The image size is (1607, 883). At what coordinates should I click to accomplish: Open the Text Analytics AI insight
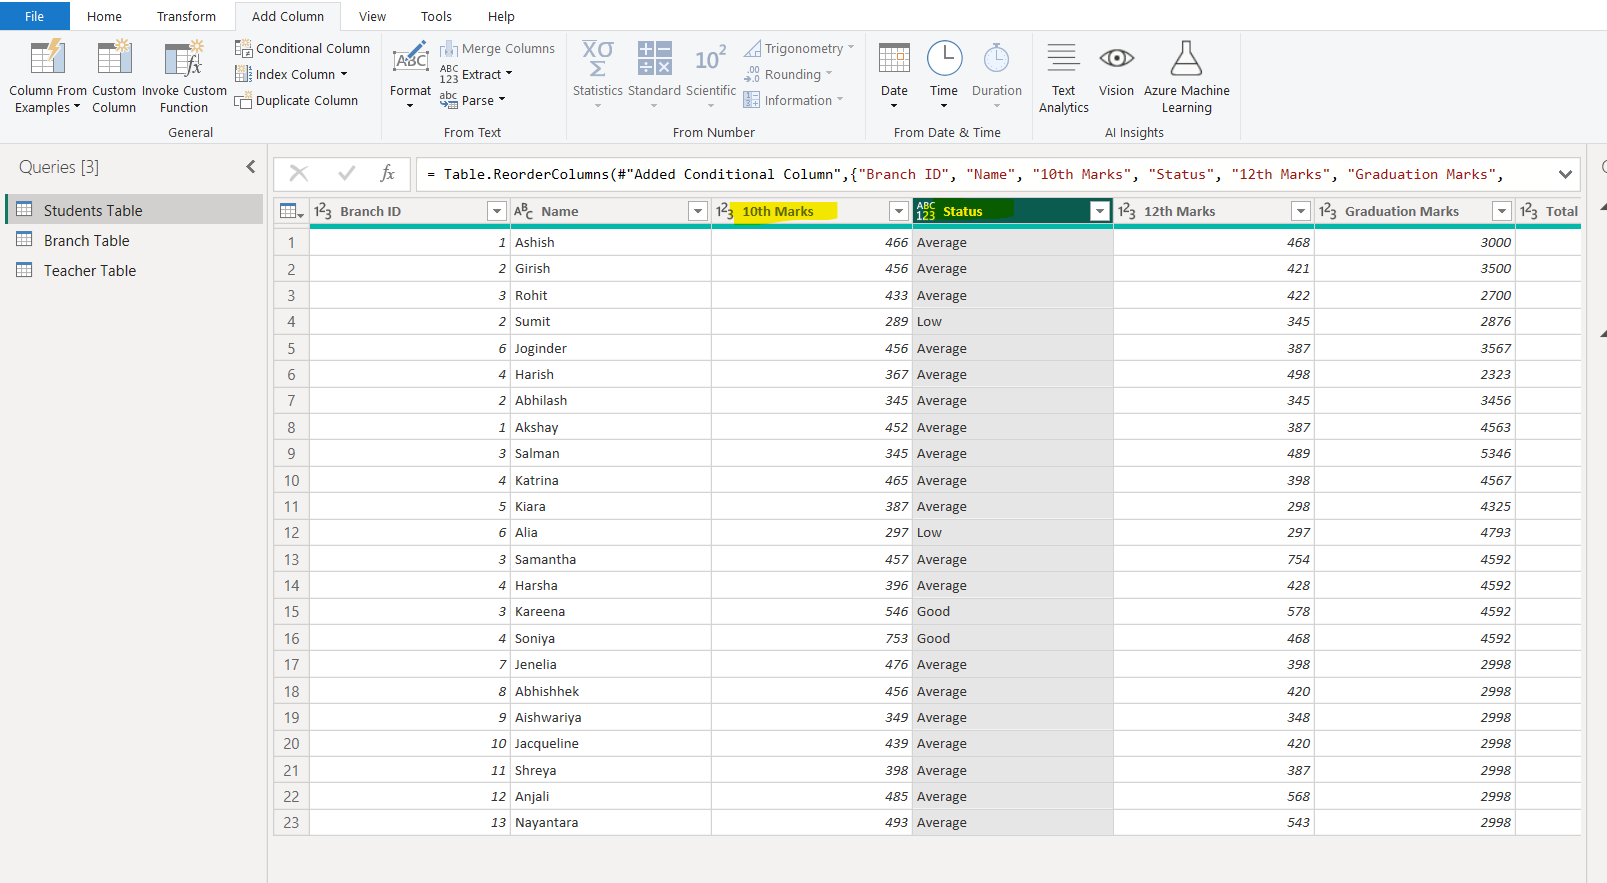click(1063, 59)
